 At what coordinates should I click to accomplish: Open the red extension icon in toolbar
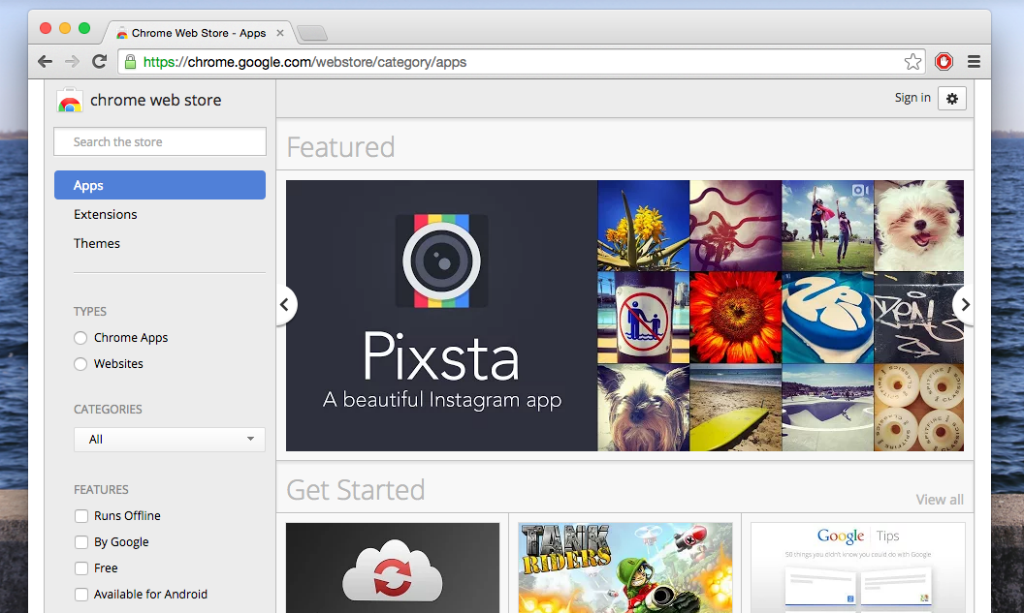(x=944, y=62)
